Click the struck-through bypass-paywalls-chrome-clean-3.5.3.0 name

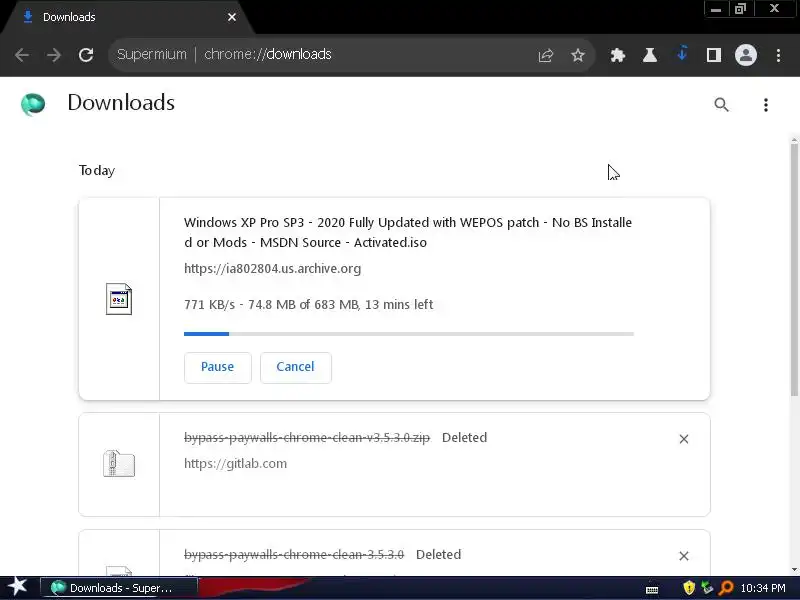pos(294,555)
